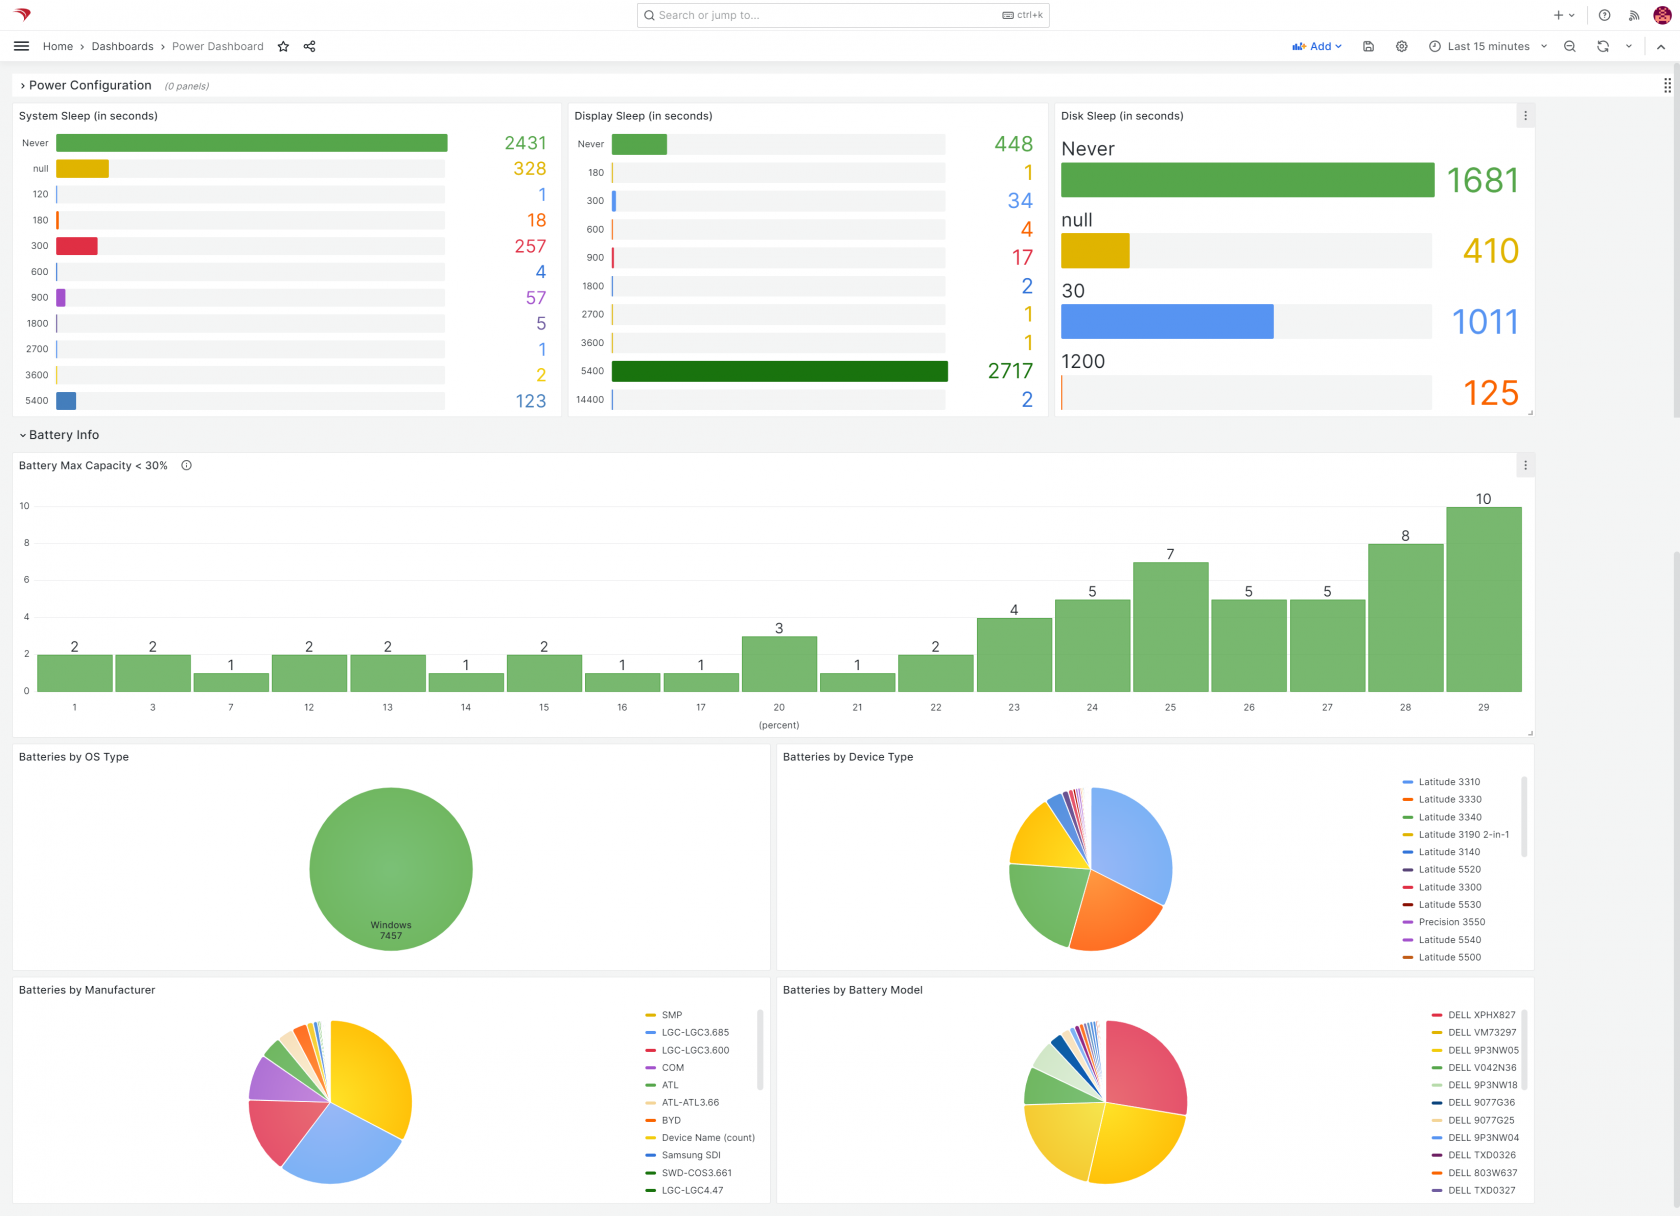Click Disk Sleep value 1011
The width and height of the screenshot is (1680, 1216).
1484,322
